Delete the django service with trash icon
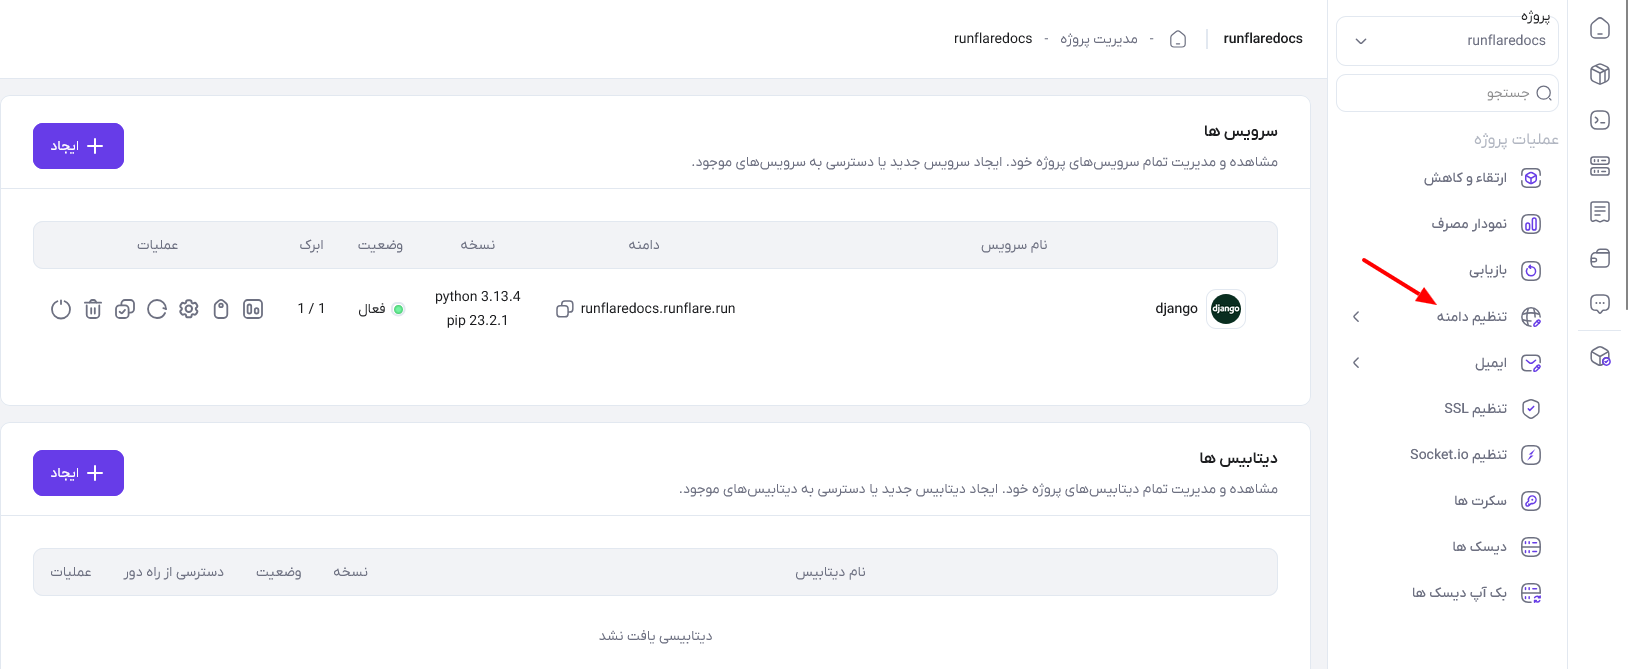The height and width of the screenshot is (669, 1630). [93, 309]
